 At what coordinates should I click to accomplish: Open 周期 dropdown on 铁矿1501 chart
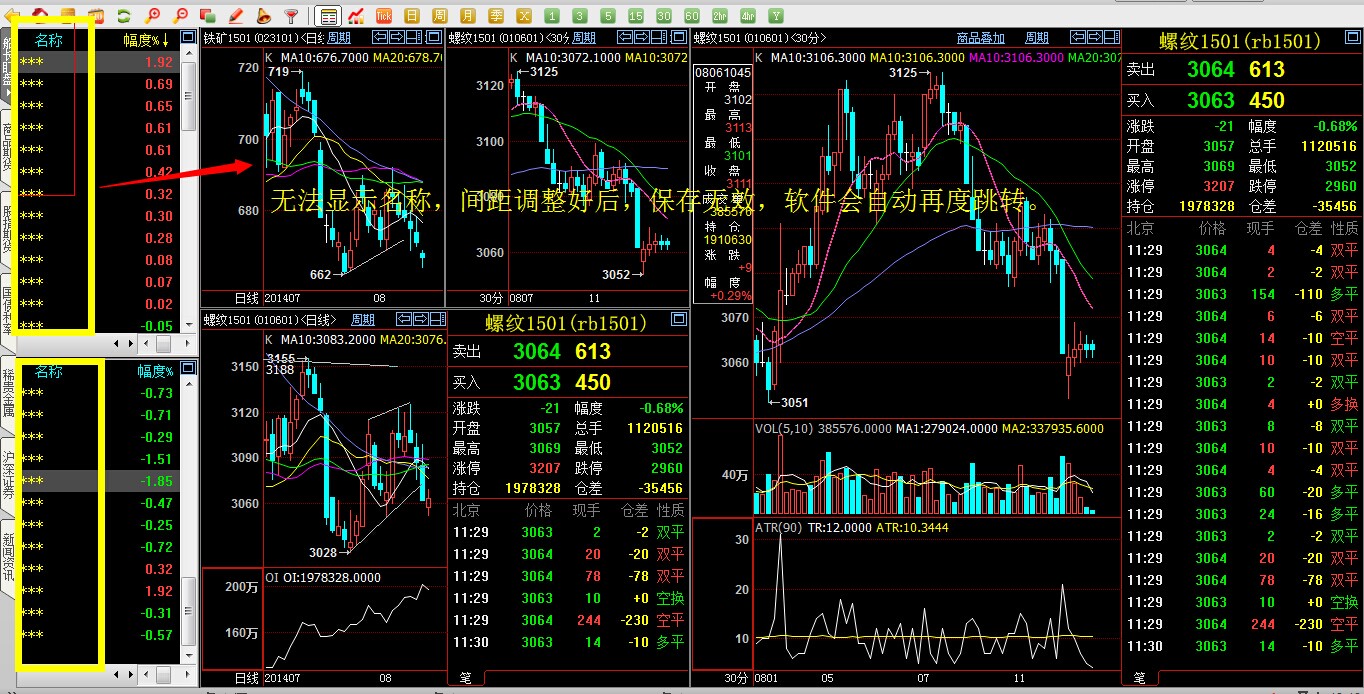click(x=339, y=38)
